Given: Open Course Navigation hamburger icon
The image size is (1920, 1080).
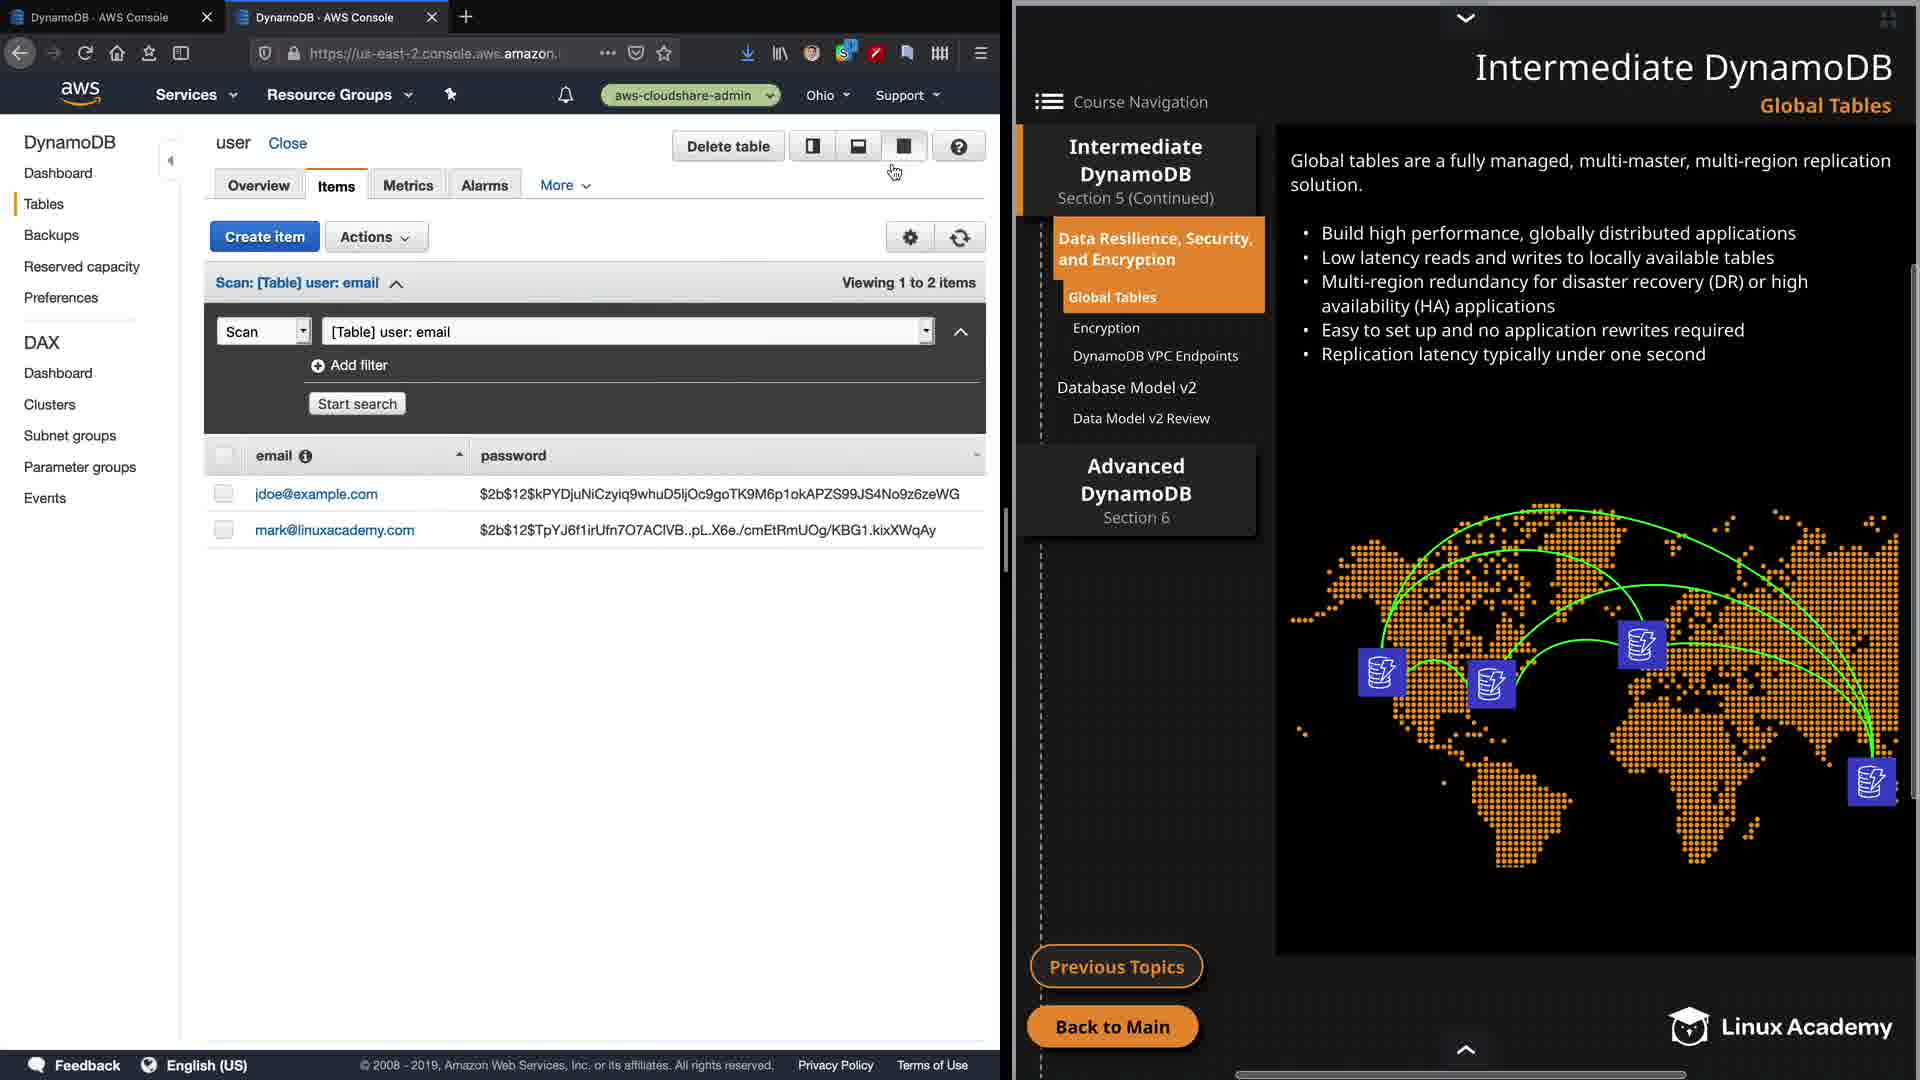Looking at the screenshot, I should point(1048,102).
